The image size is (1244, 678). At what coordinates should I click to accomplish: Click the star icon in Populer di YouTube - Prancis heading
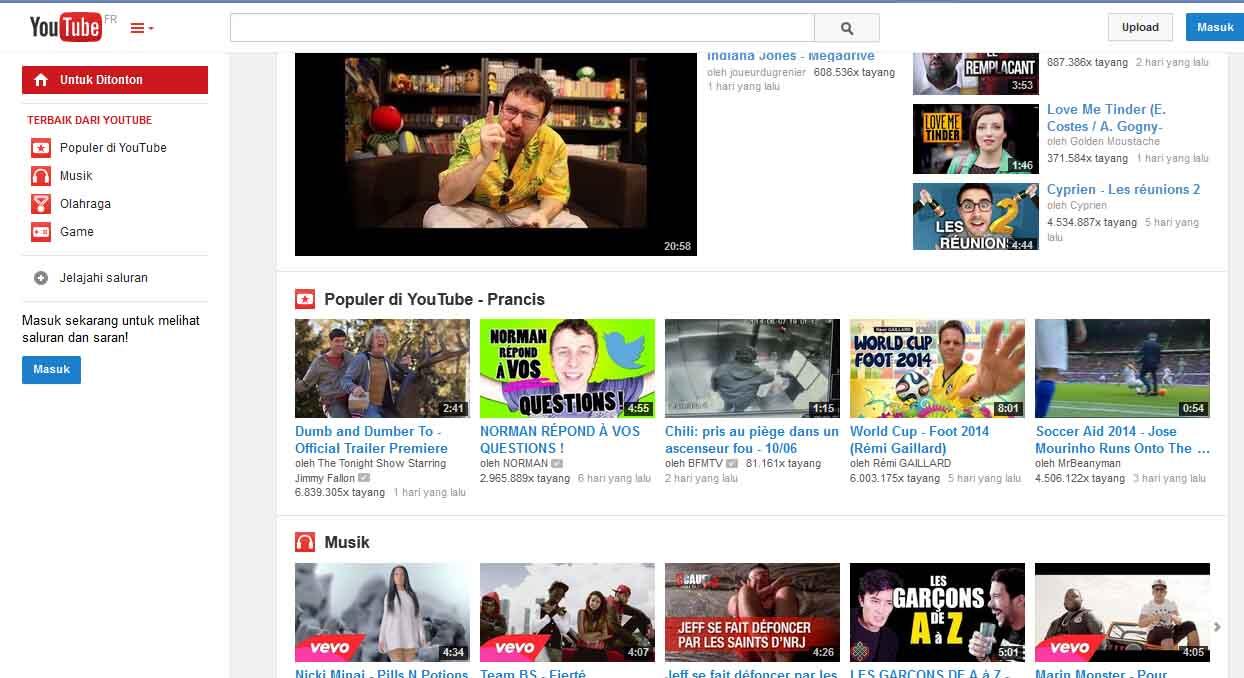(305, 299)
